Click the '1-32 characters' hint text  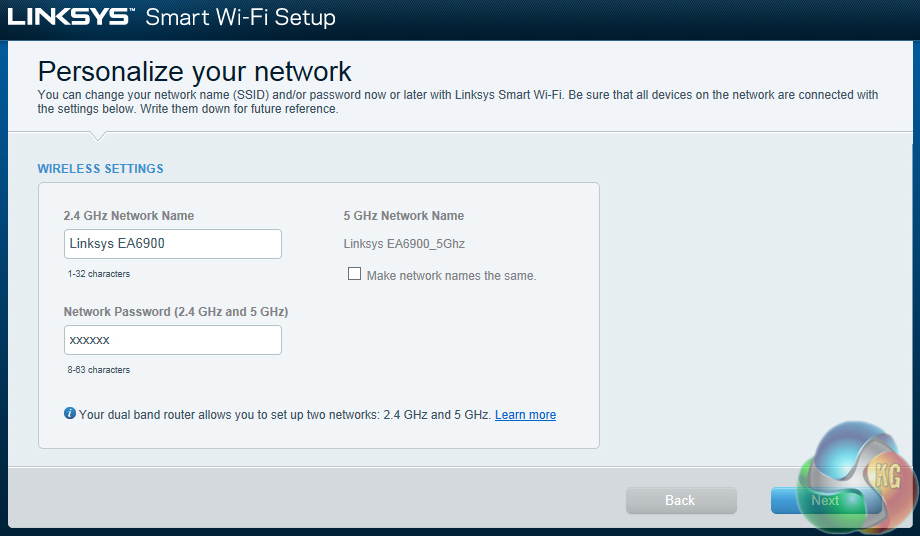coord(99,274)
